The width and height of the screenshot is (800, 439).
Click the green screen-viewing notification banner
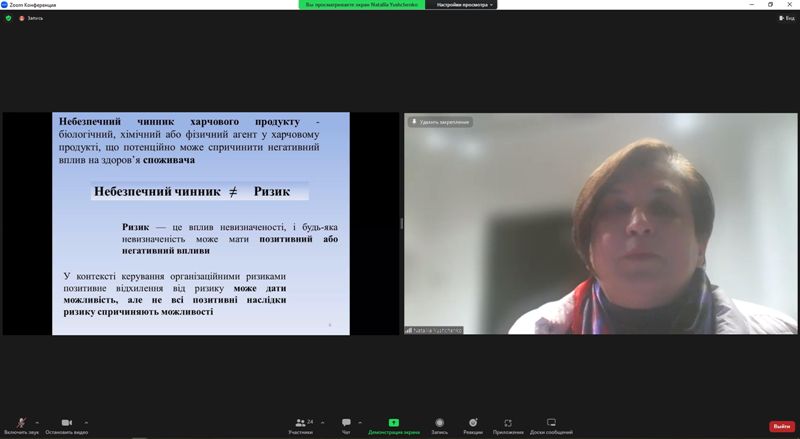(x=362, y=5)
